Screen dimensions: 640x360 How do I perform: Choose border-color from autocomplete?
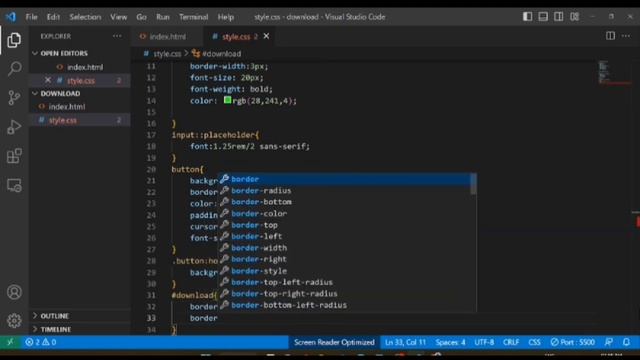344,213
